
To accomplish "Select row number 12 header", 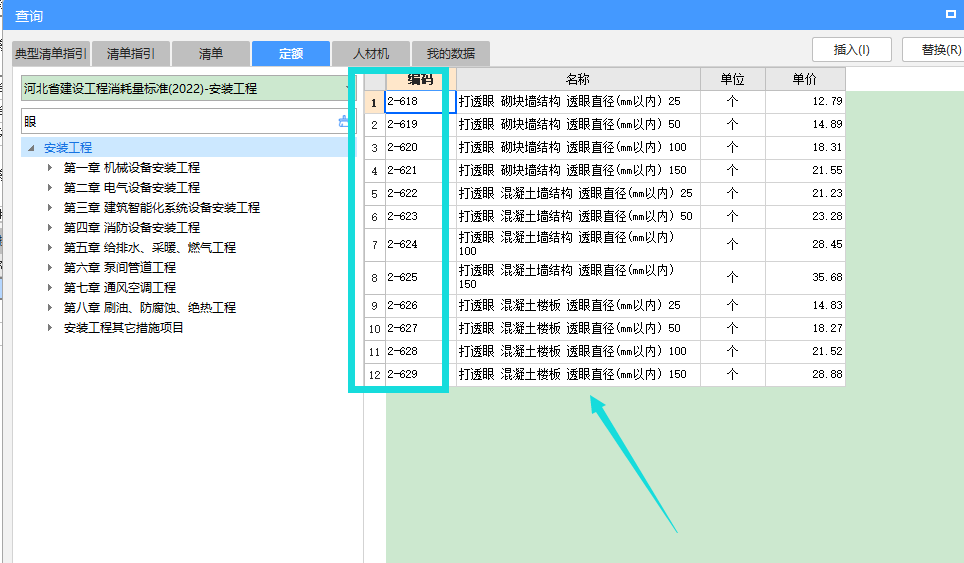I will [374, 374].
